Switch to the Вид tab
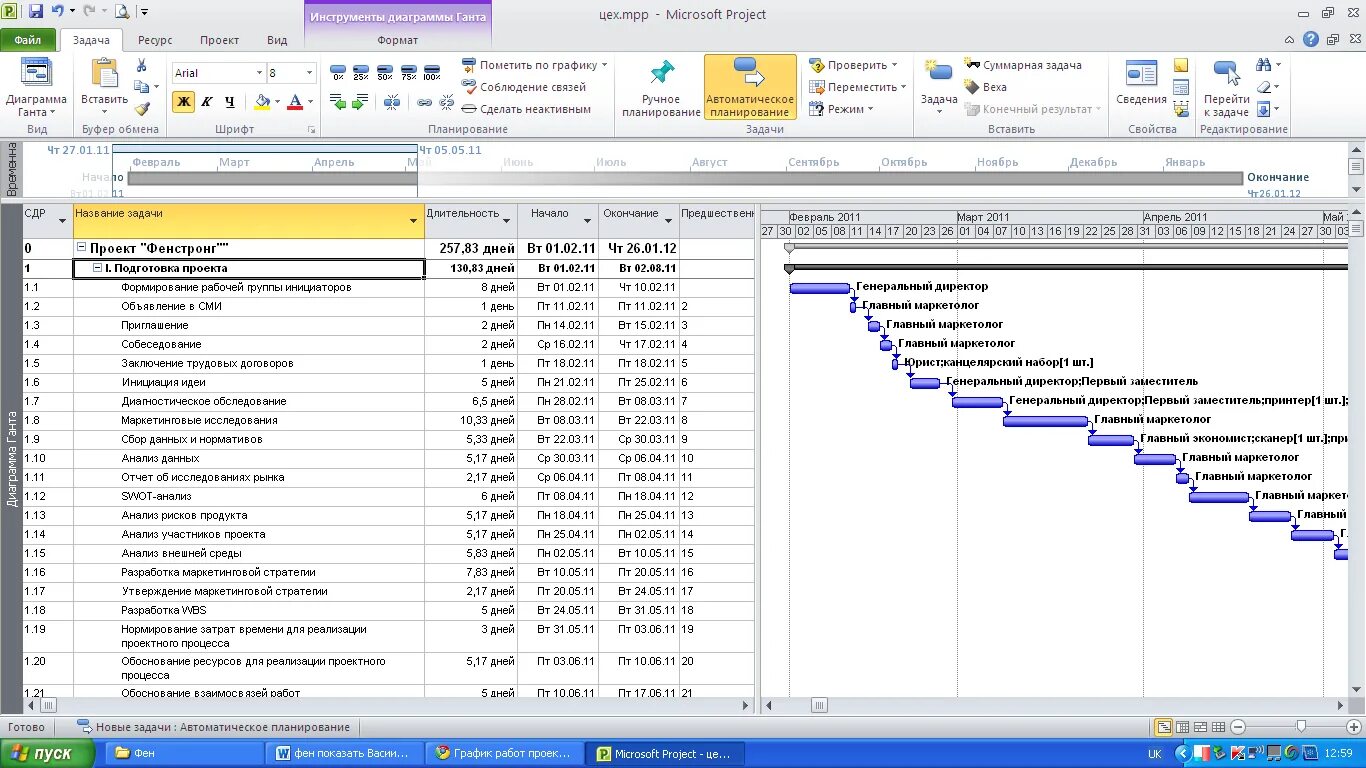The image size is (1366, 768). tap(277, 40)
